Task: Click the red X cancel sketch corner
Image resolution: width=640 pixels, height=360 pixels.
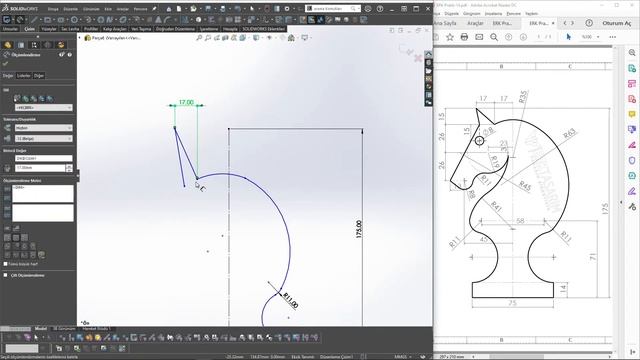Action: tap(418, 58)
